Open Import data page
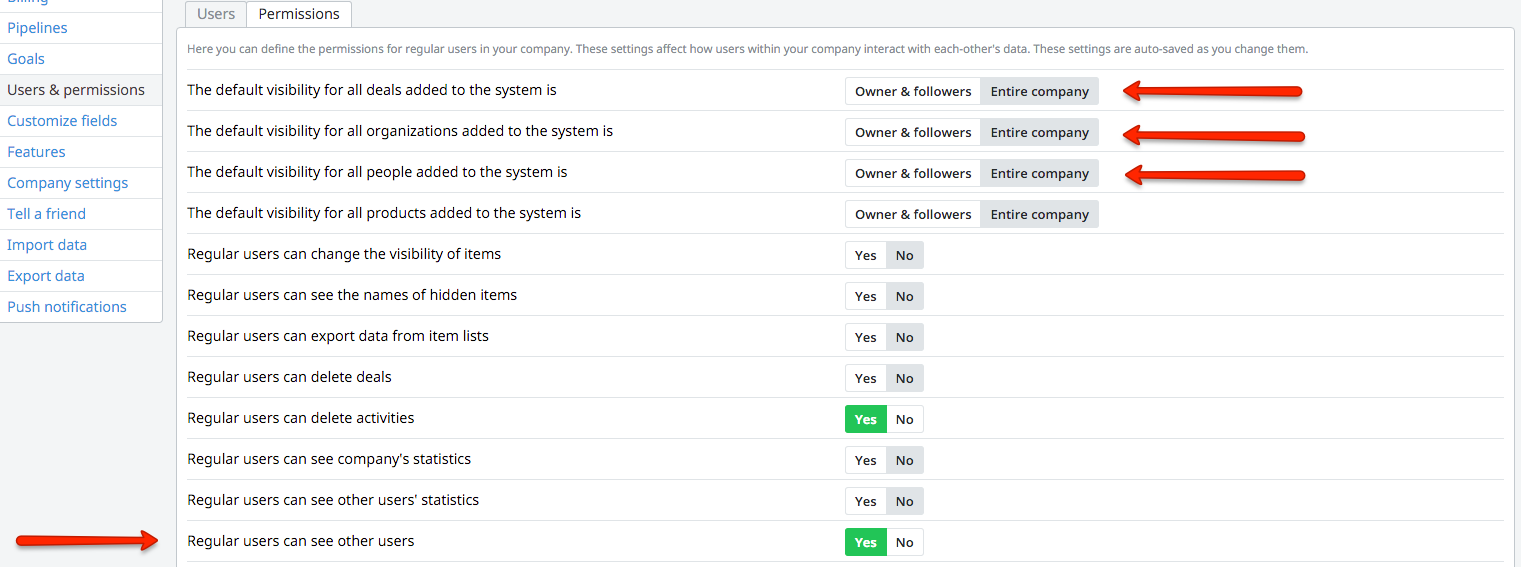 pos(81,245)
